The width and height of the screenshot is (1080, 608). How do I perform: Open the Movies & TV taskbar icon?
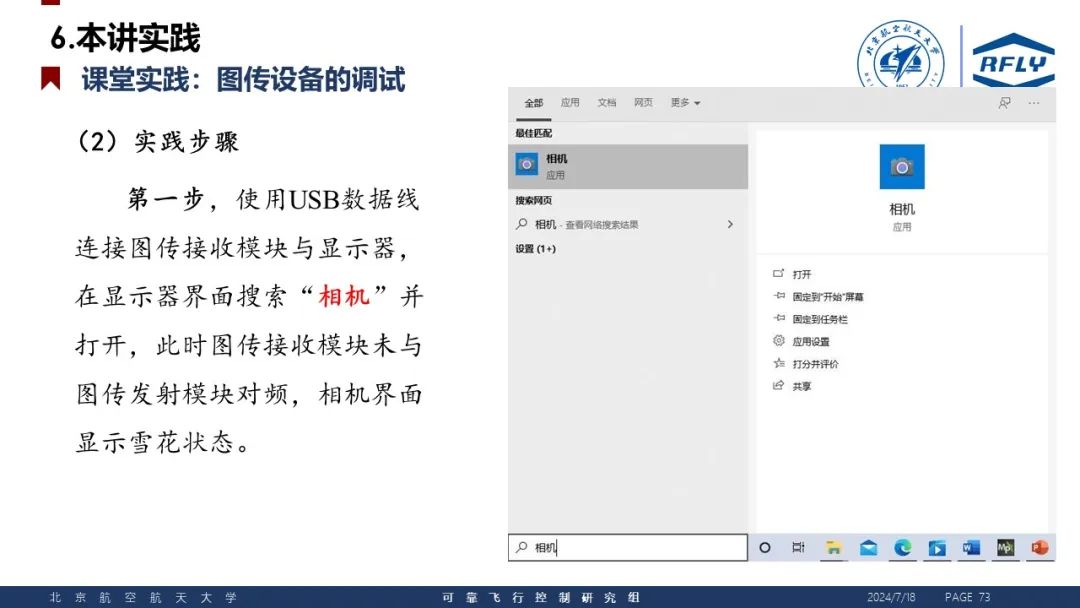tap(936, 548)
